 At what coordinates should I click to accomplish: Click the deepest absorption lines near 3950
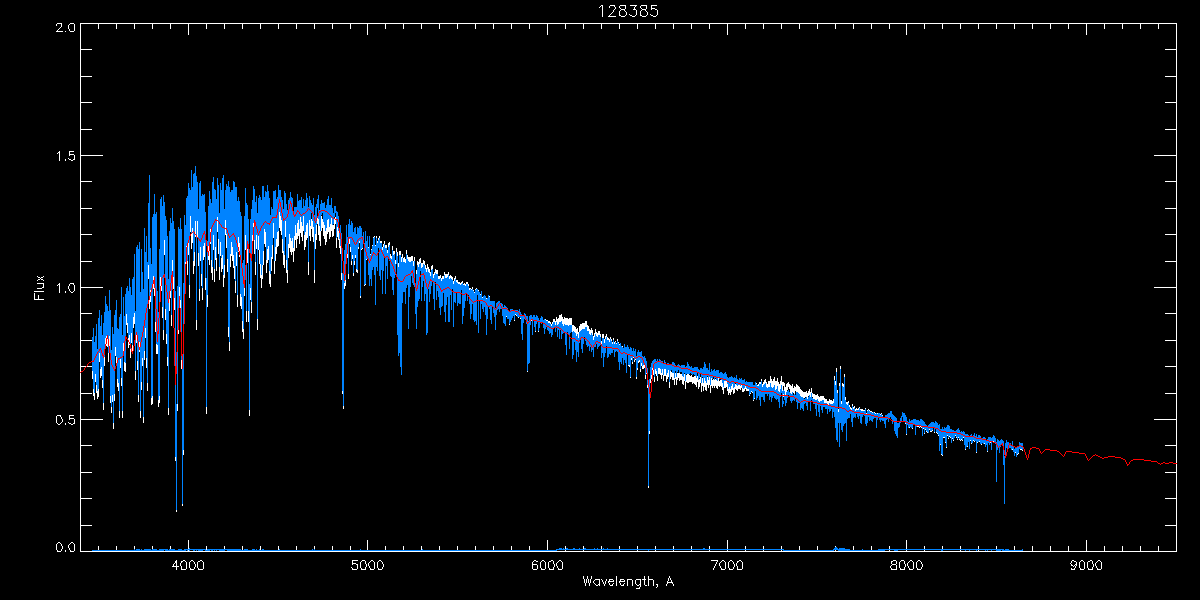pos(178,505)
